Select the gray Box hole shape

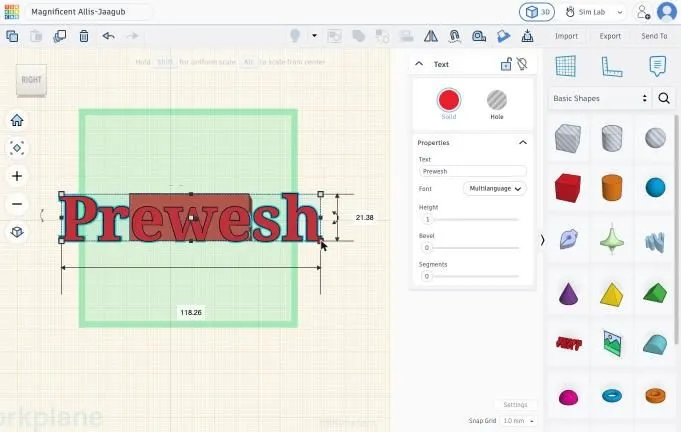point(568,138)
